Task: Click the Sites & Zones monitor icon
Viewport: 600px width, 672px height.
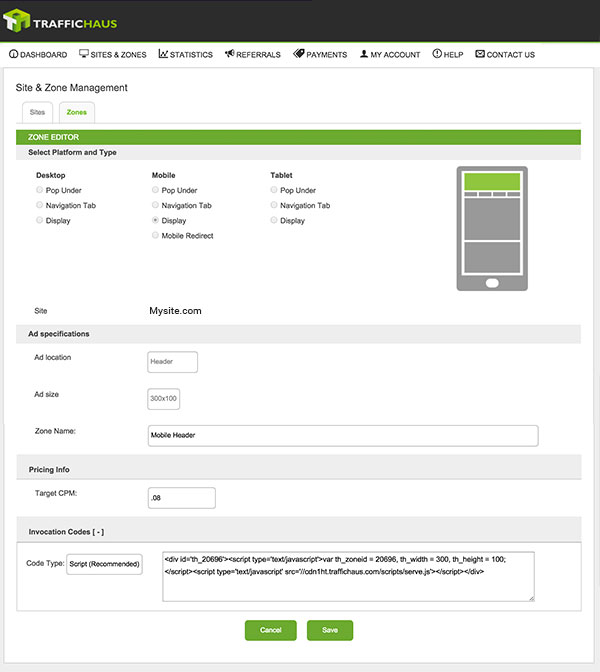Action: pos(84,54)
